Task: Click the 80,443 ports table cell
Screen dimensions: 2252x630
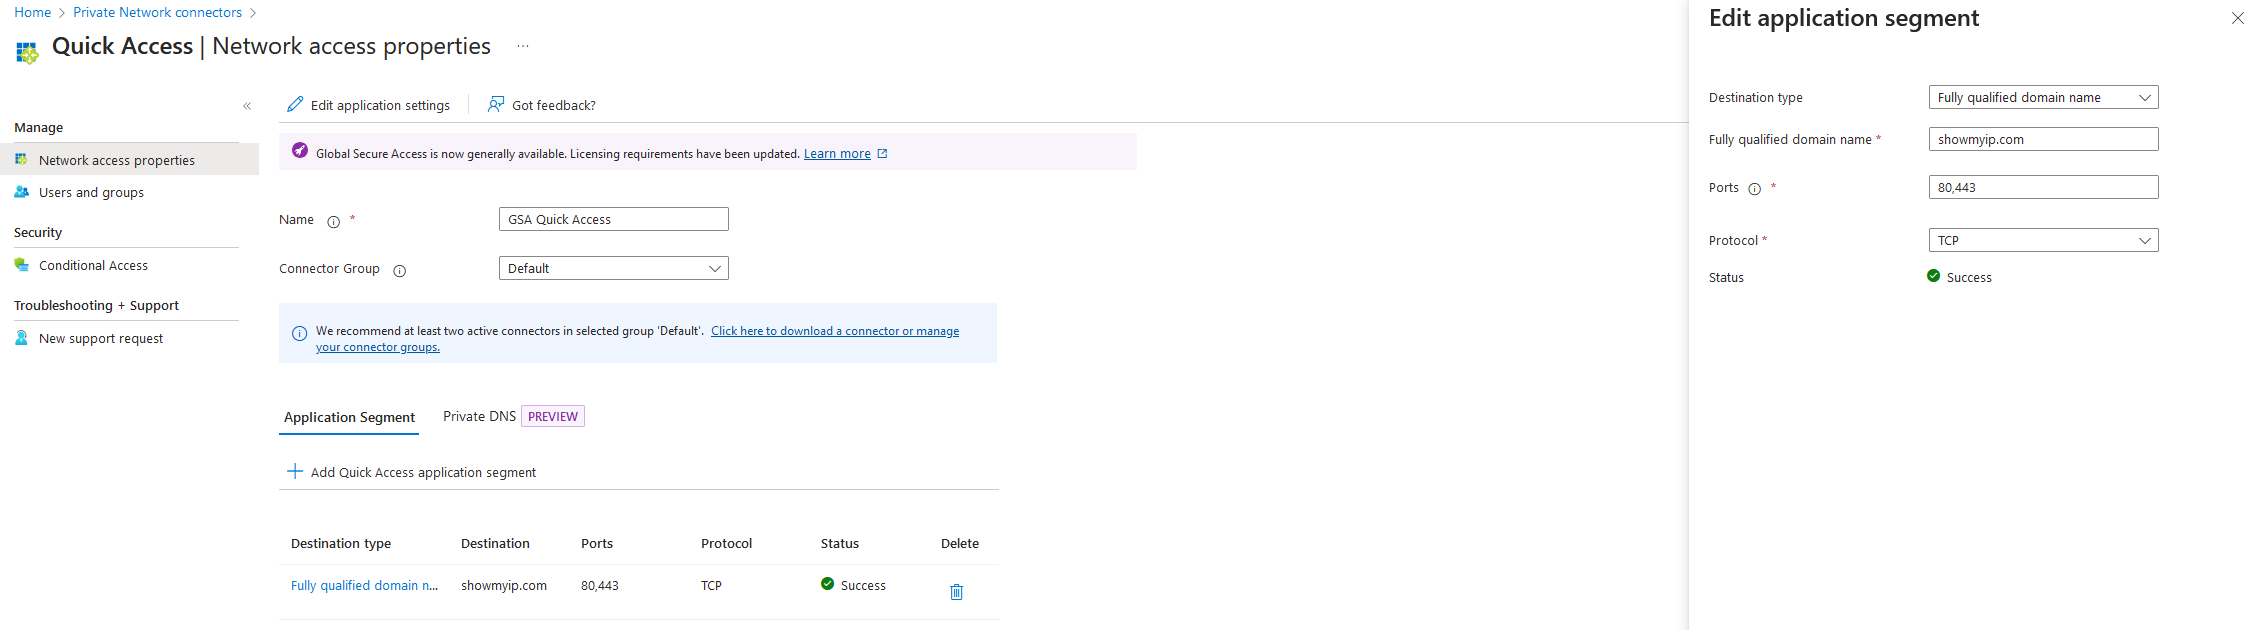Action: (x=600, y=585)
